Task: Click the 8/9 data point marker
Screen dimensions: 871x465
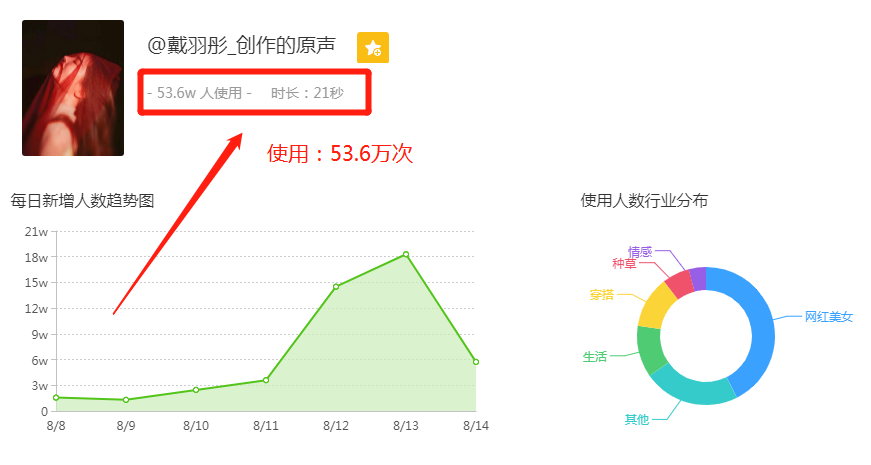Action: pos(126,400)
